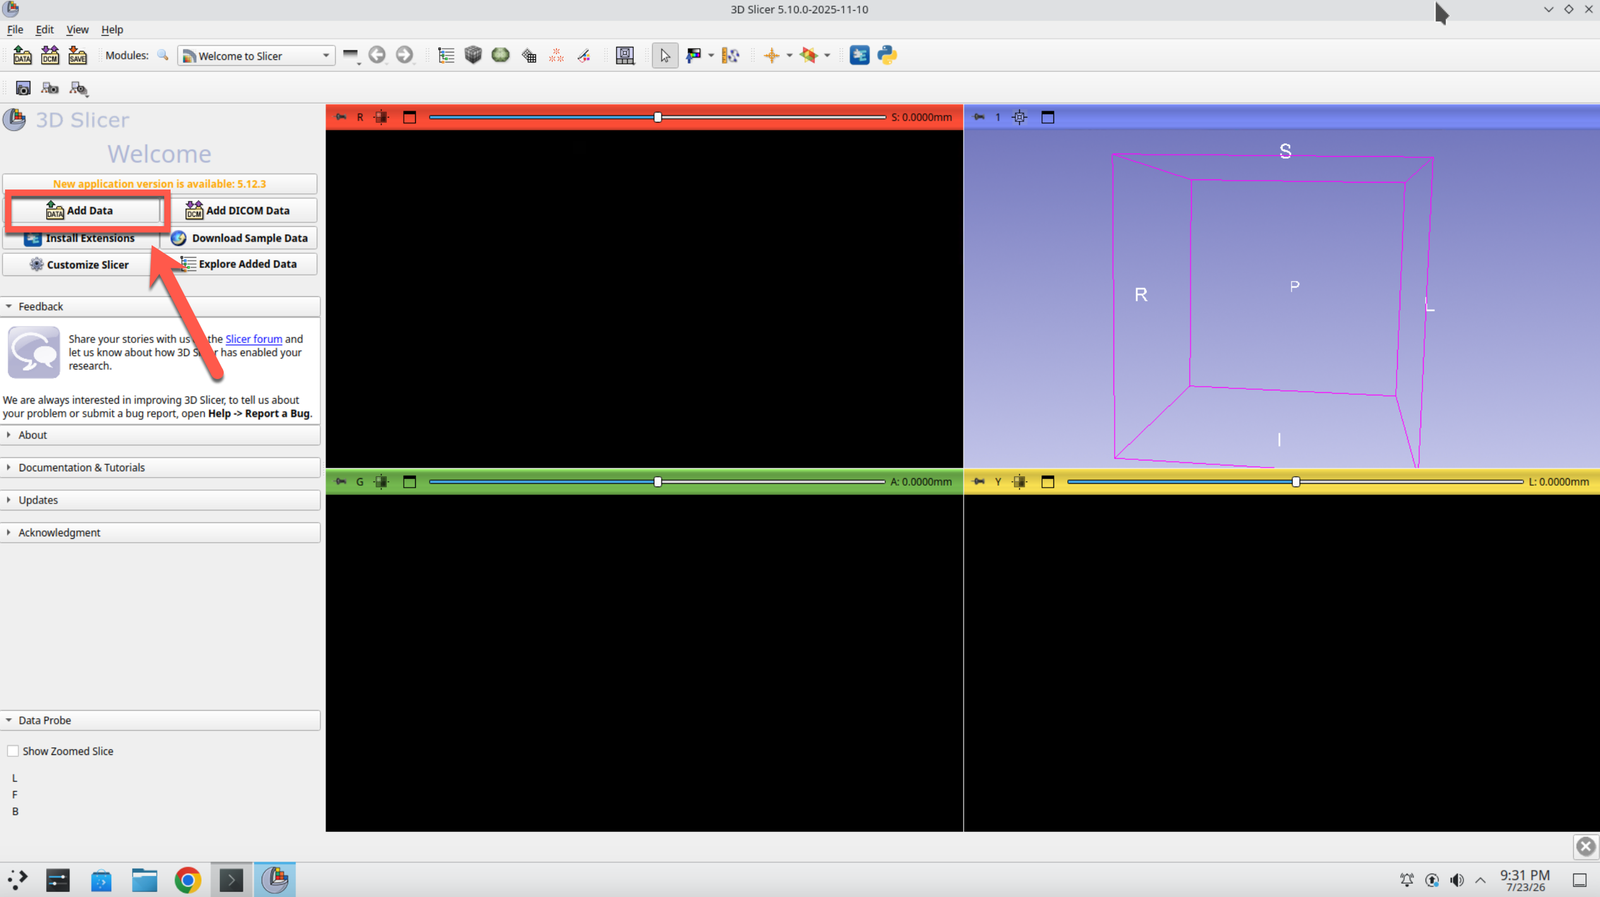Click the Install Extensions button
The width and height of the screenshot is (1600, 897).
81,238
